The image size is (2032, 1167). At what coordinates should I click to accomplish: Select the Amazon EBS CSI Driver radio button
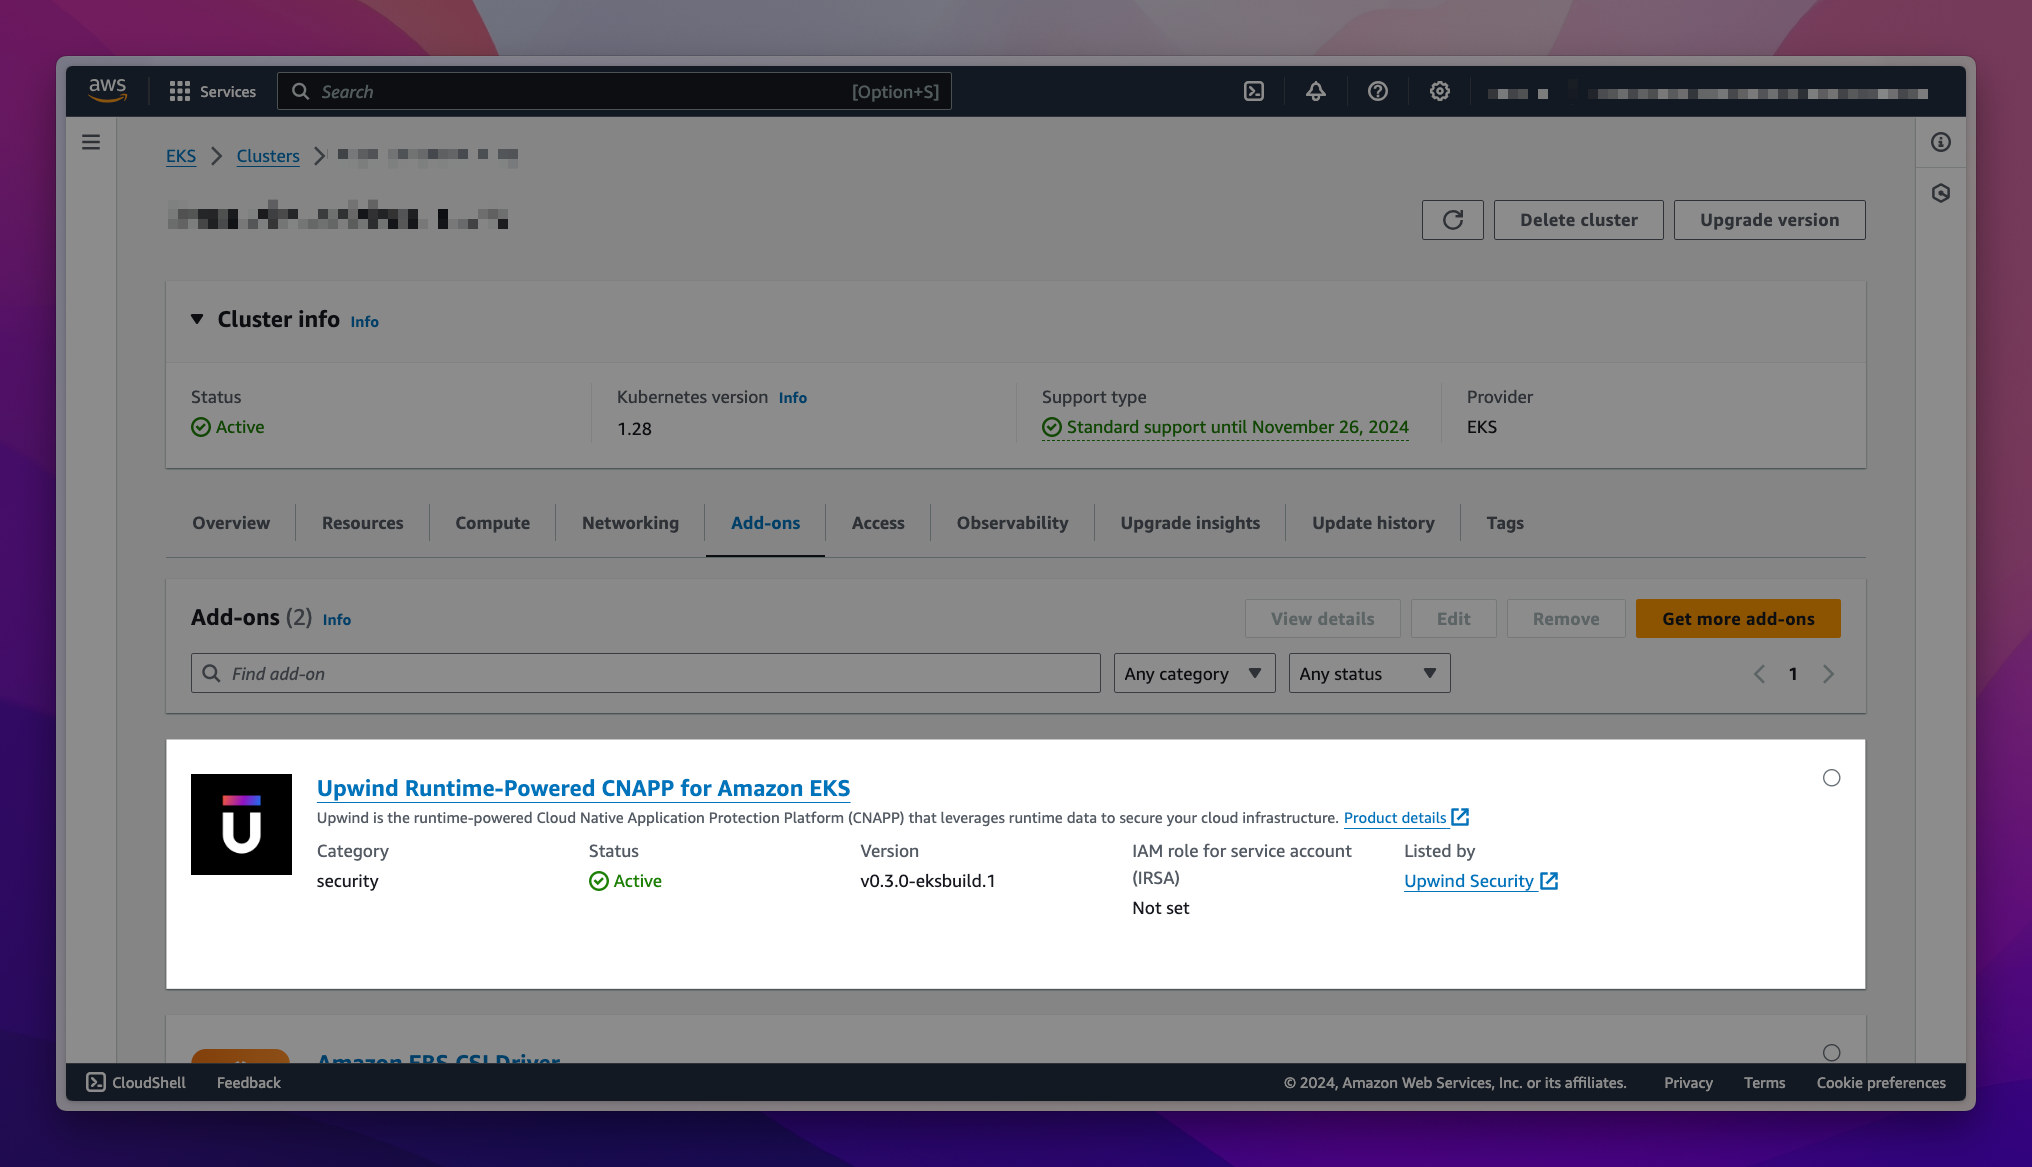coord(1831,1052)
